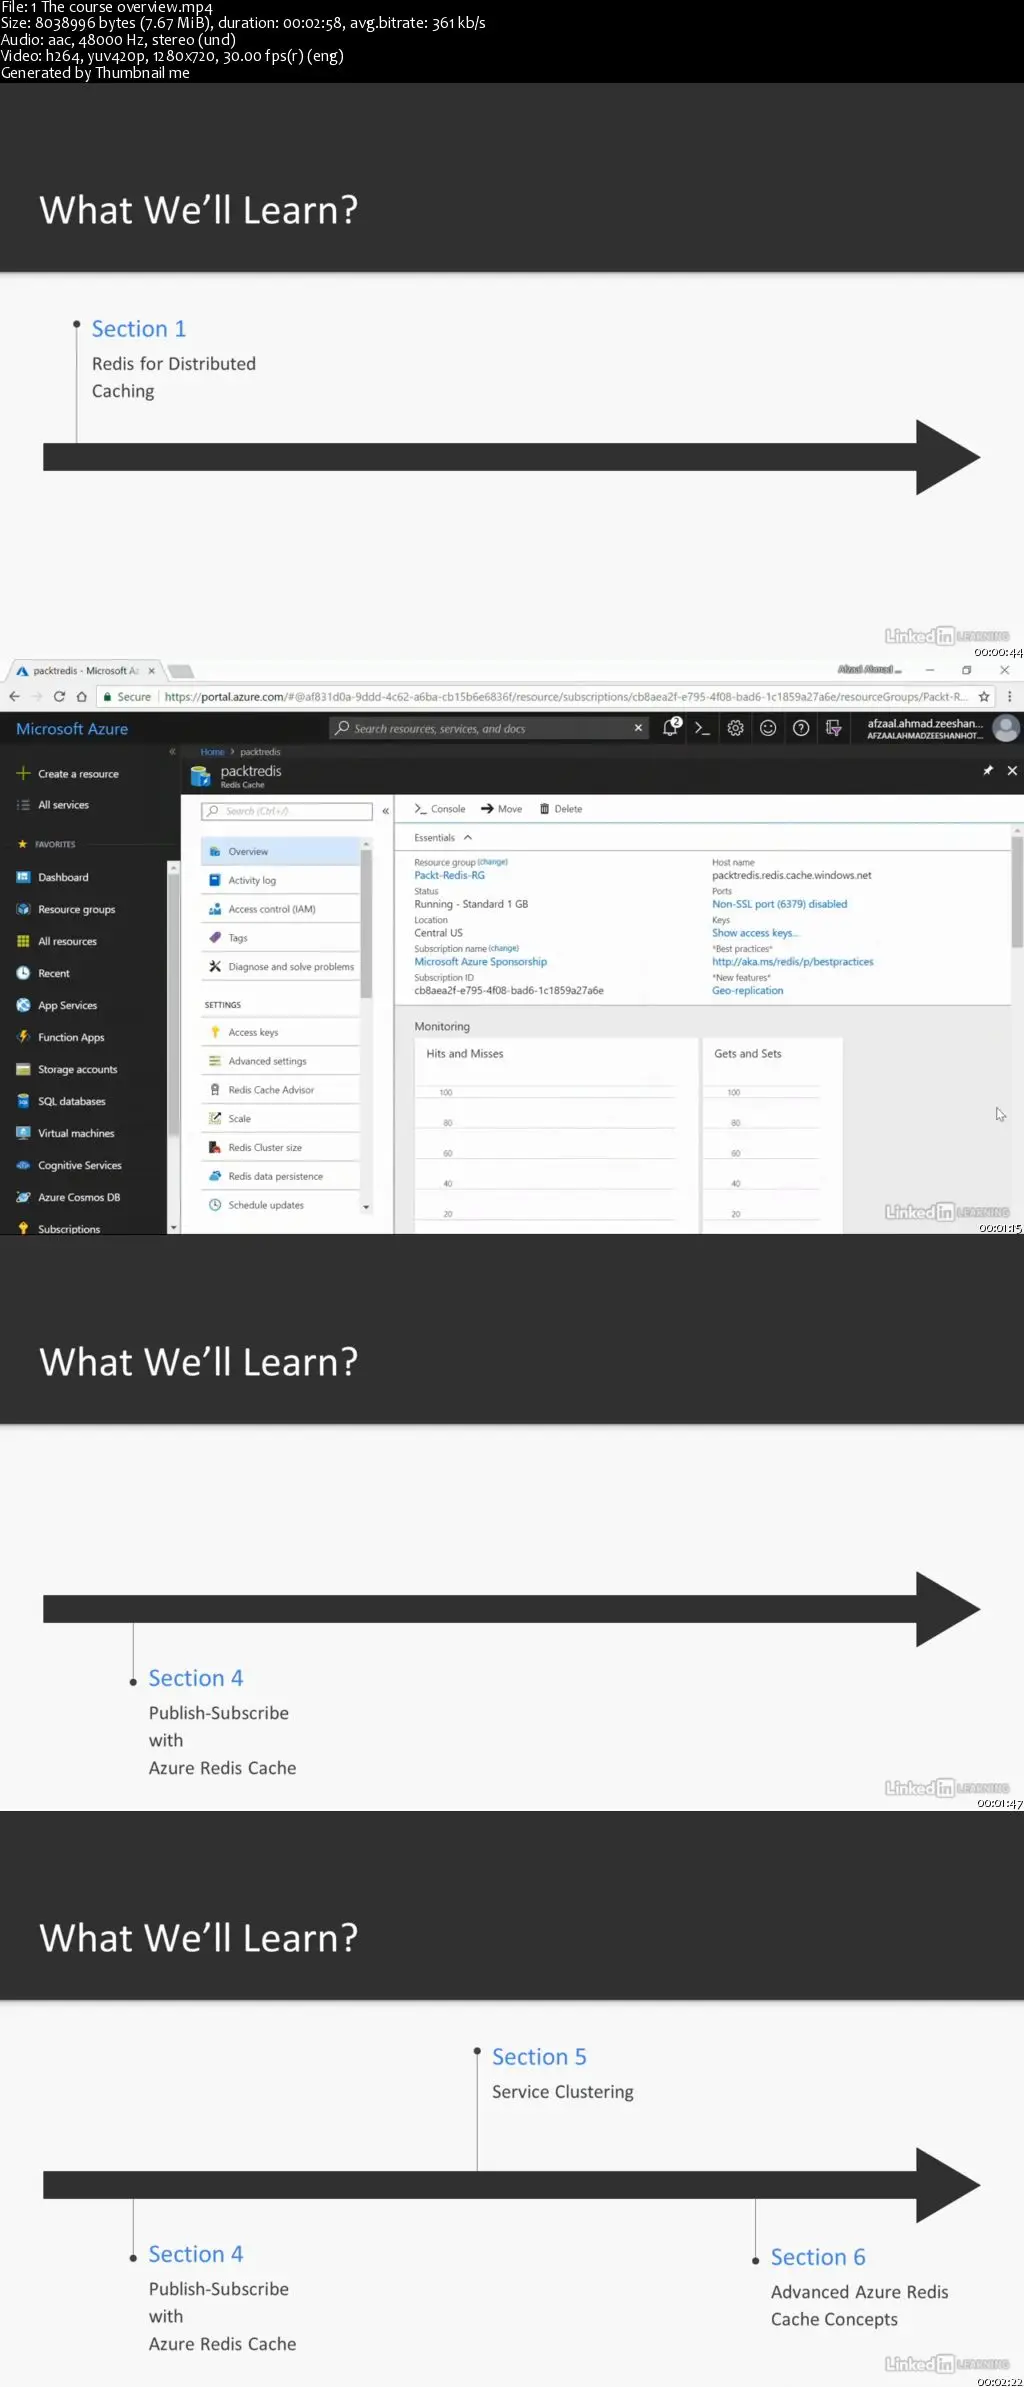The image size is (1024, 2387).
Task: Select Overview in resource menu
Action: [x=280, y=852]
